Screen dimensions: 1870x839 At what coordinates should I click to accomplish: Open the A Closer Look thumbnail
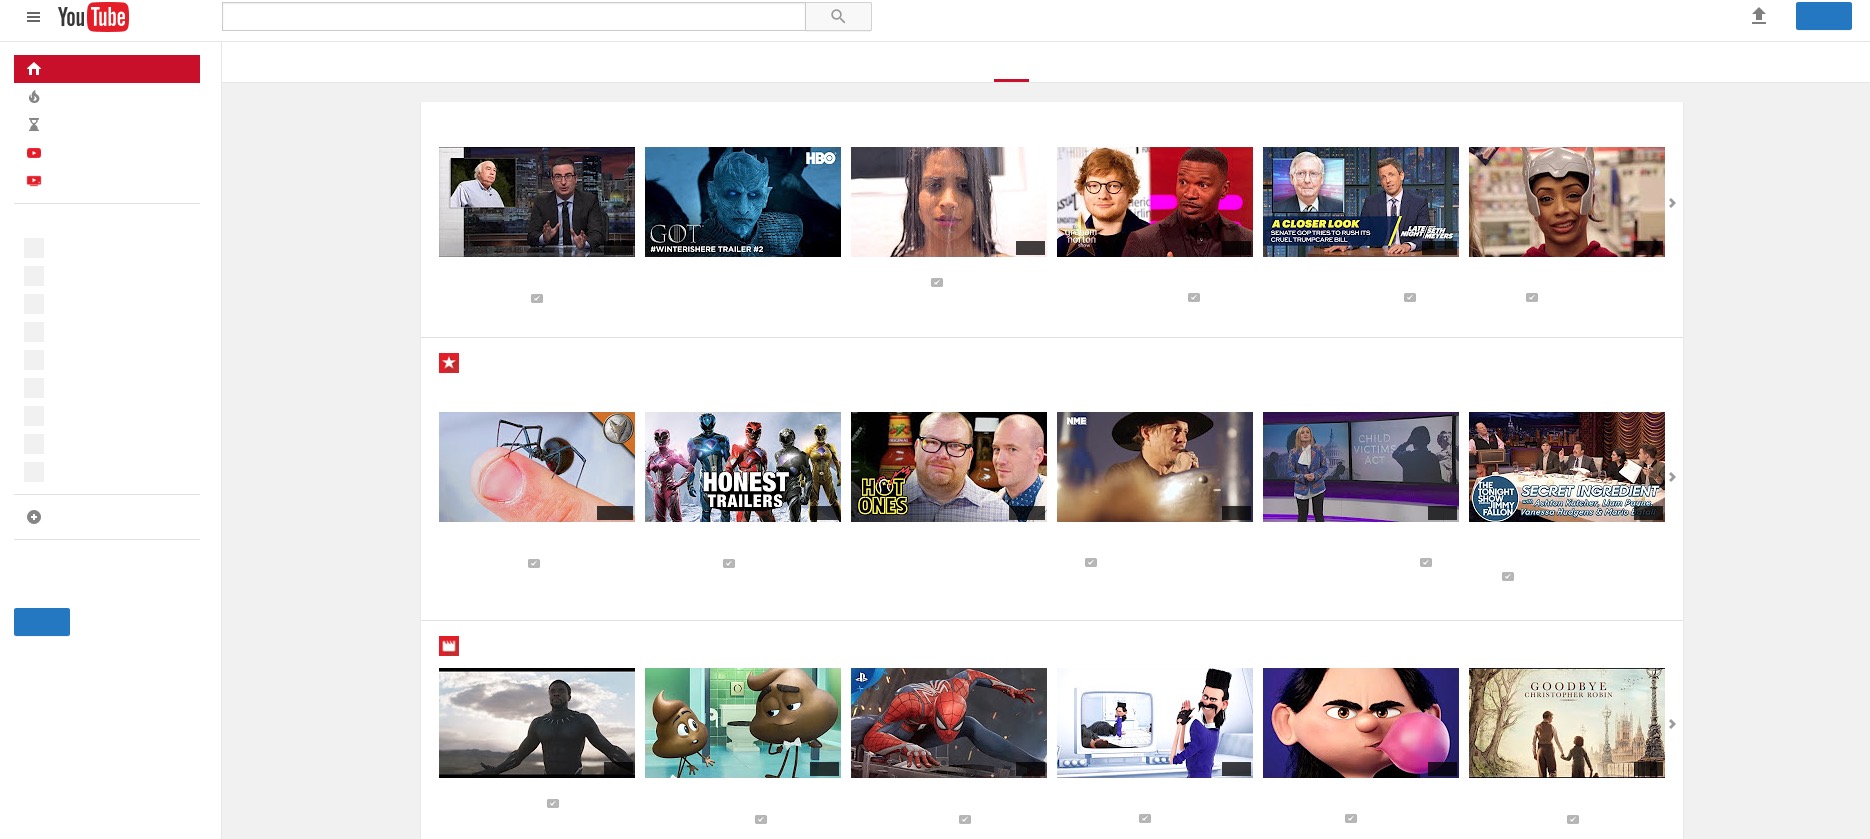[1361, 202]
